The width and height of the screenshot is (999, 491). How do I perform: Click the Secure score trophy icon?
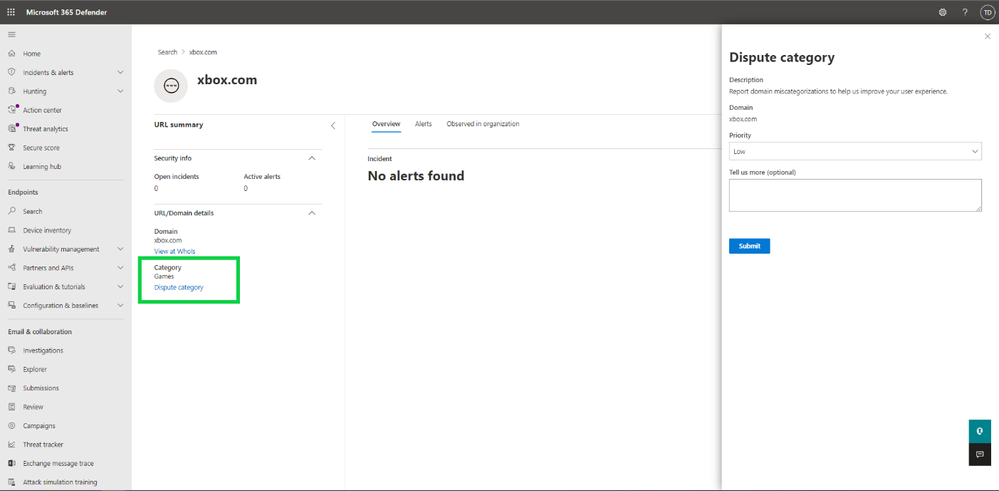pos(11,147)
